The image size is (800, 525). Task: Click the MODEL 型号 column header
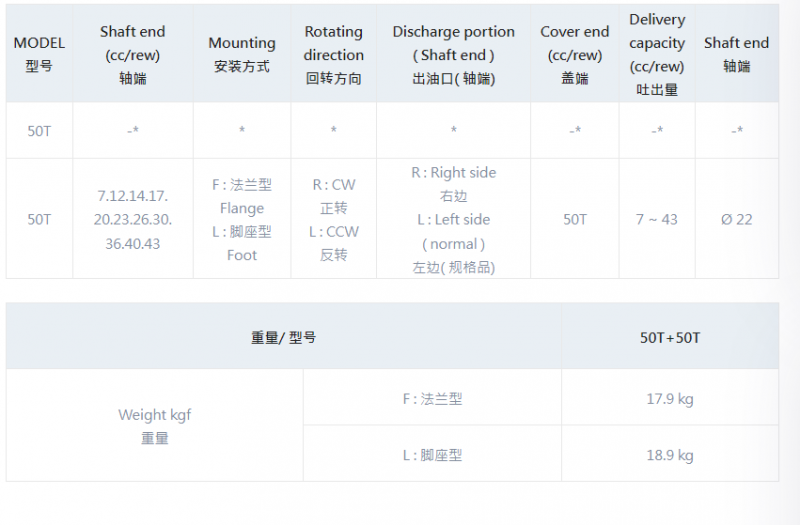[39, 54]
